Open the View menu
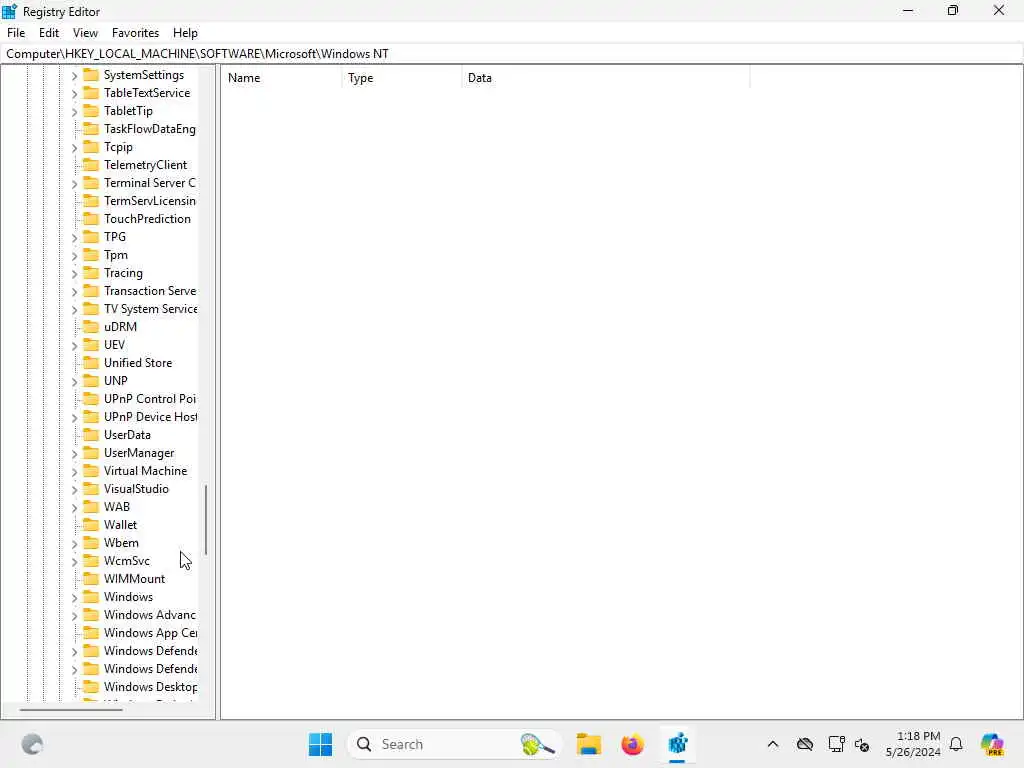 tap(85, 33)
